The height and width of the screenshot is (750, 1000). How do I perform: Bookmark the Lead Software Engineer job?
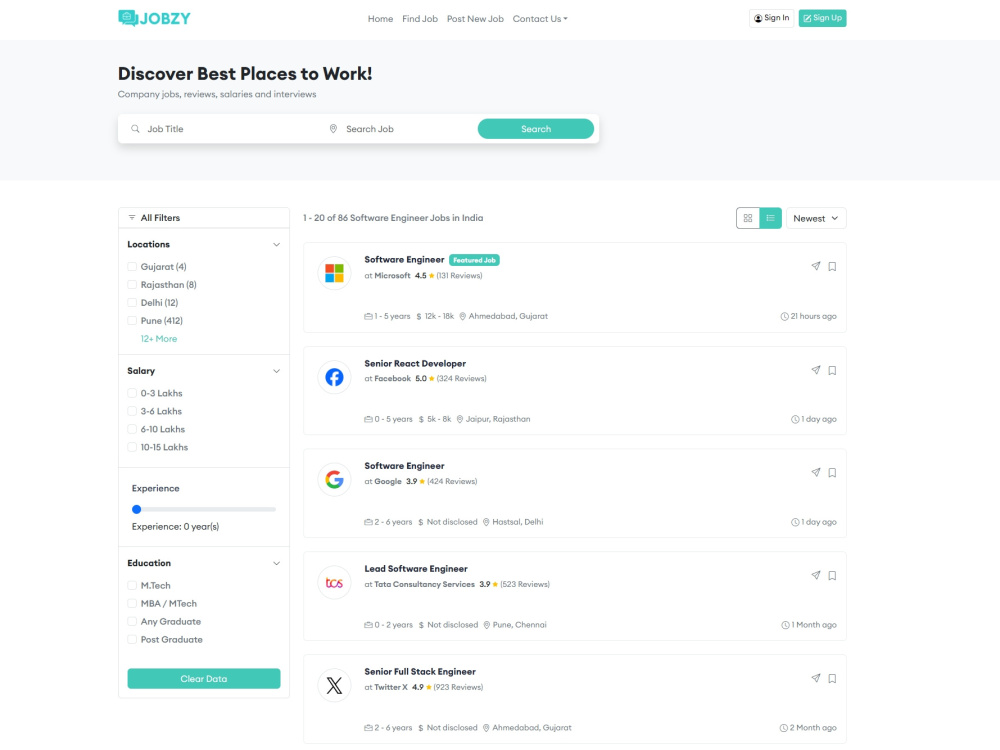[832, 575]
